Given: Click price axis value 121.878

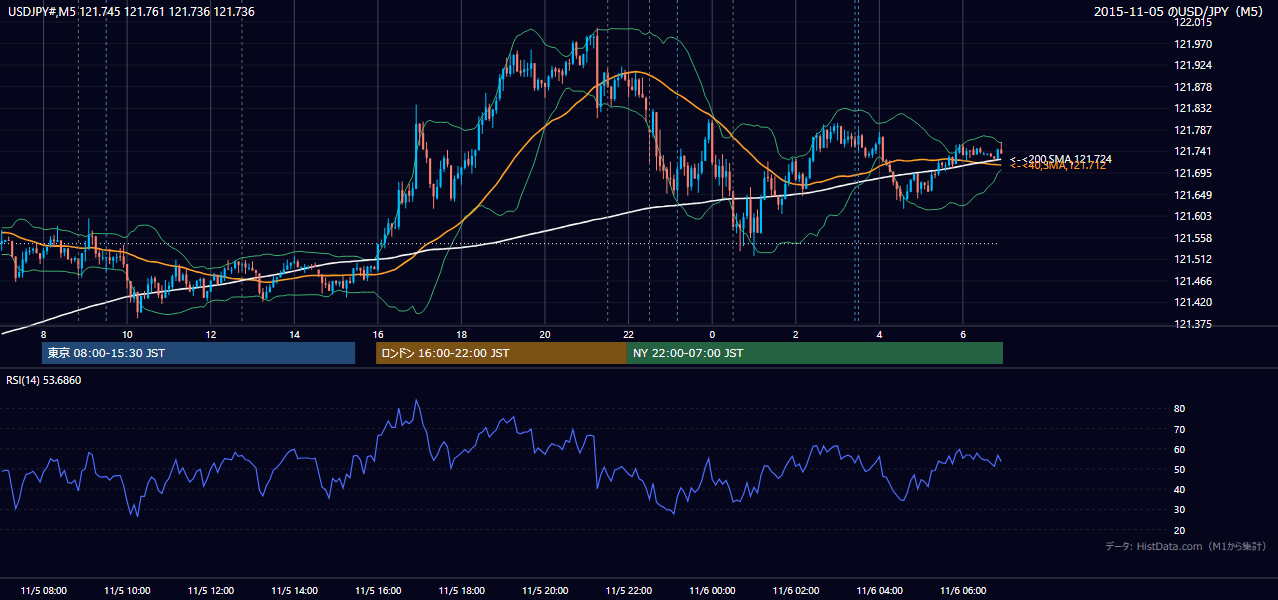Looking at the screenshot, I should 1195,87.
